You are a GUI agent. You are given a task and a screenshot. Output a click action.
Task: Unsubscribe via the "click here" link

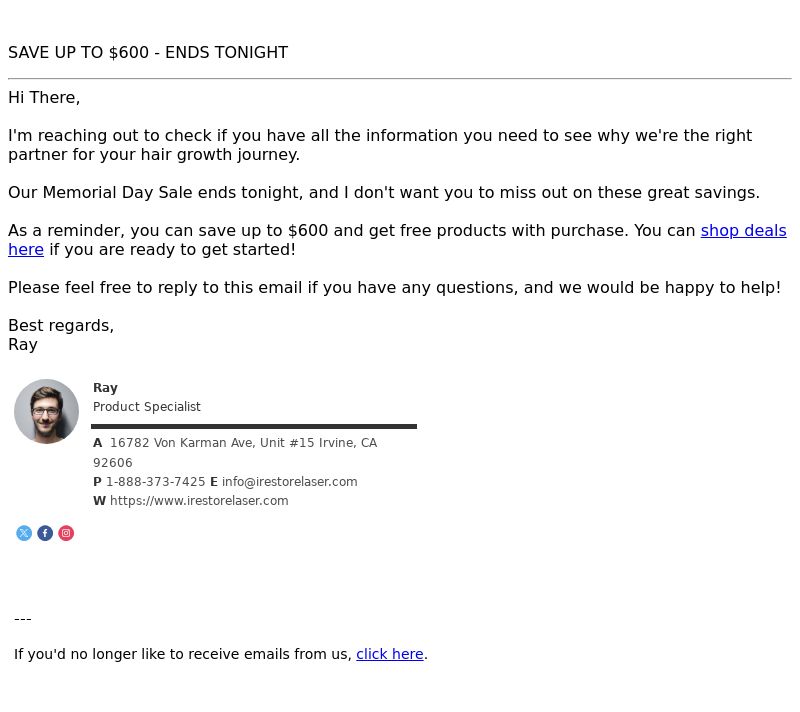(390, 654)
